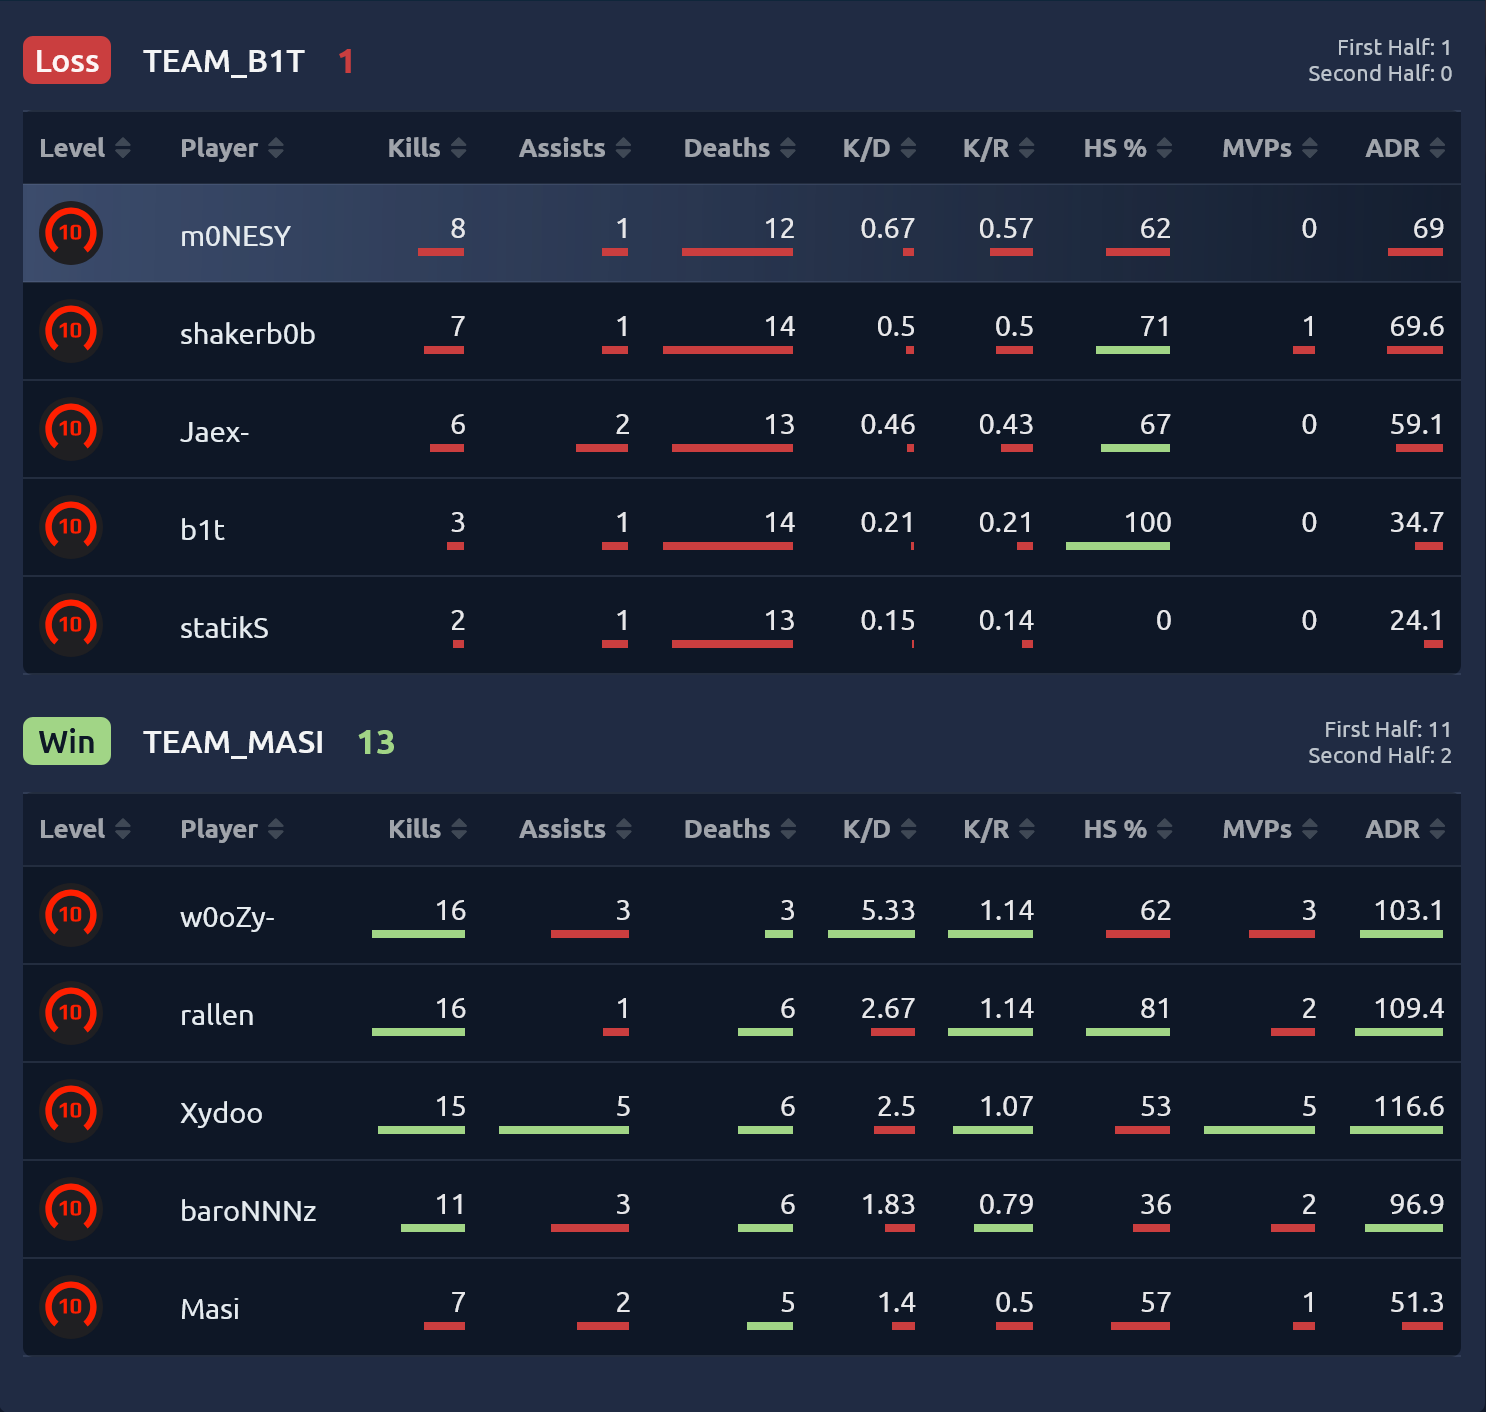Open player Masi's profile
This screenshot has height=1412, width=1486.
coord(210,1309)
